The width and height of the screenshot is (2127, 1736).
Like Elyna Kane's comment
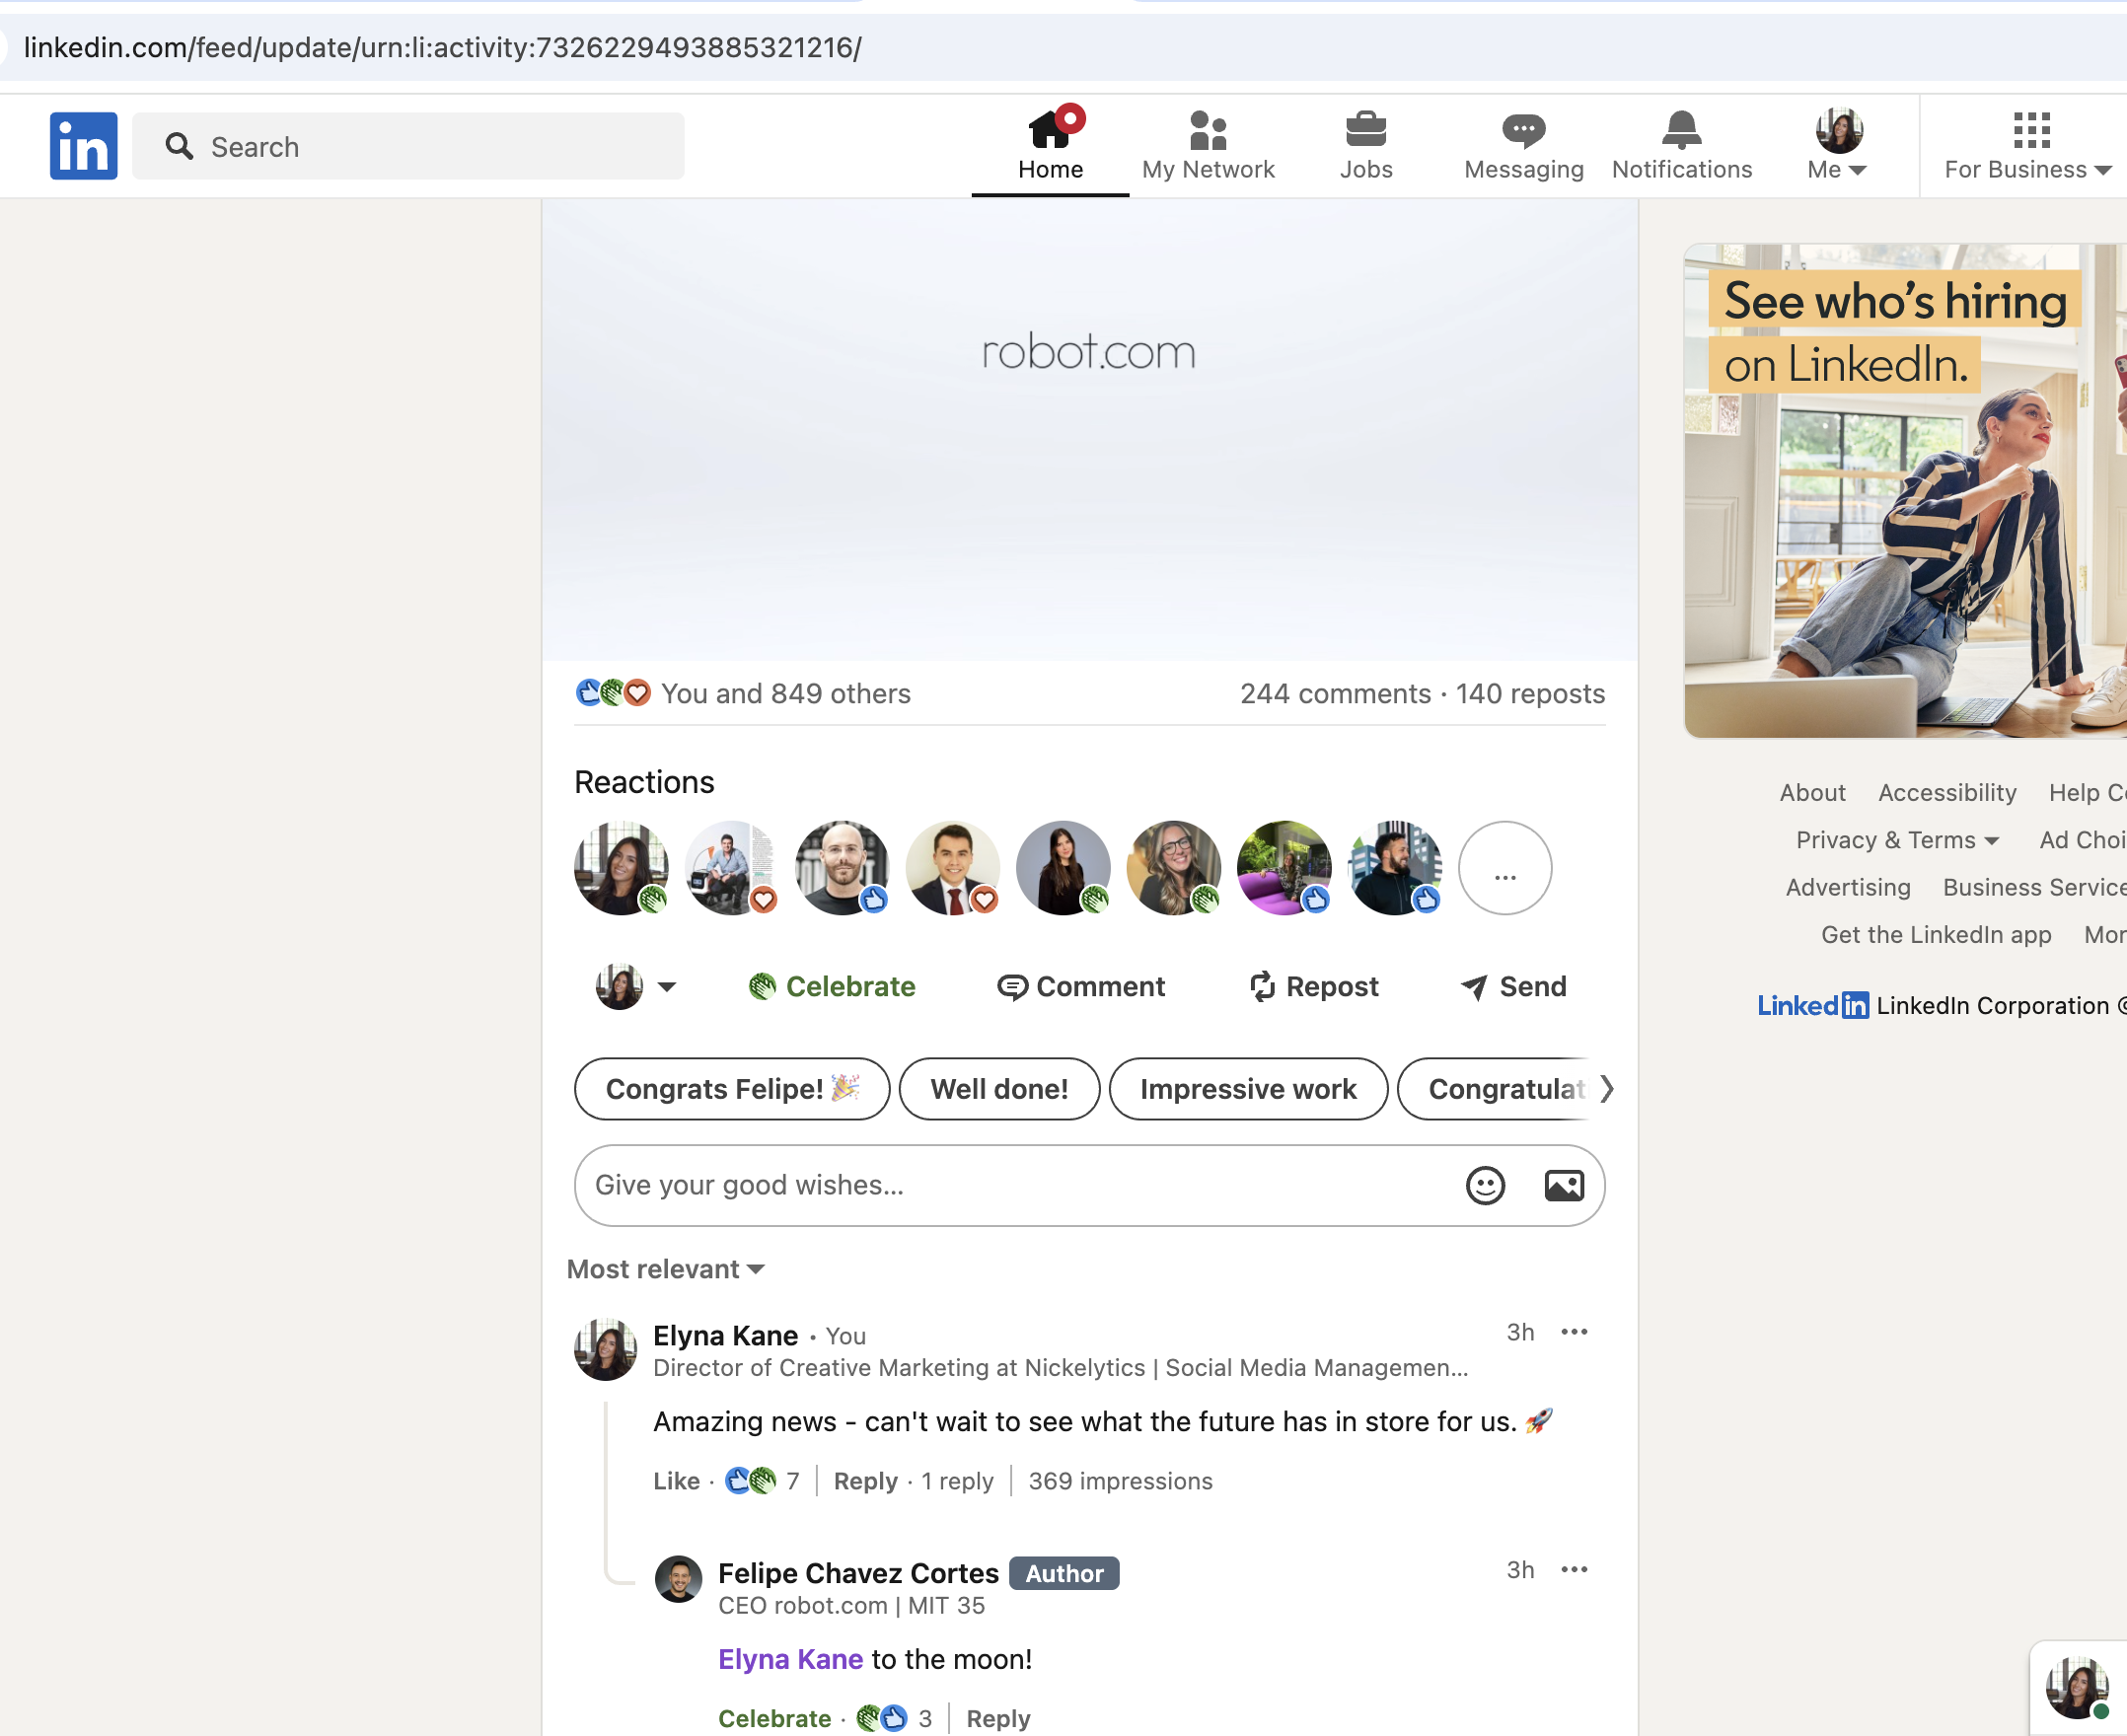tap(676, 1481)
